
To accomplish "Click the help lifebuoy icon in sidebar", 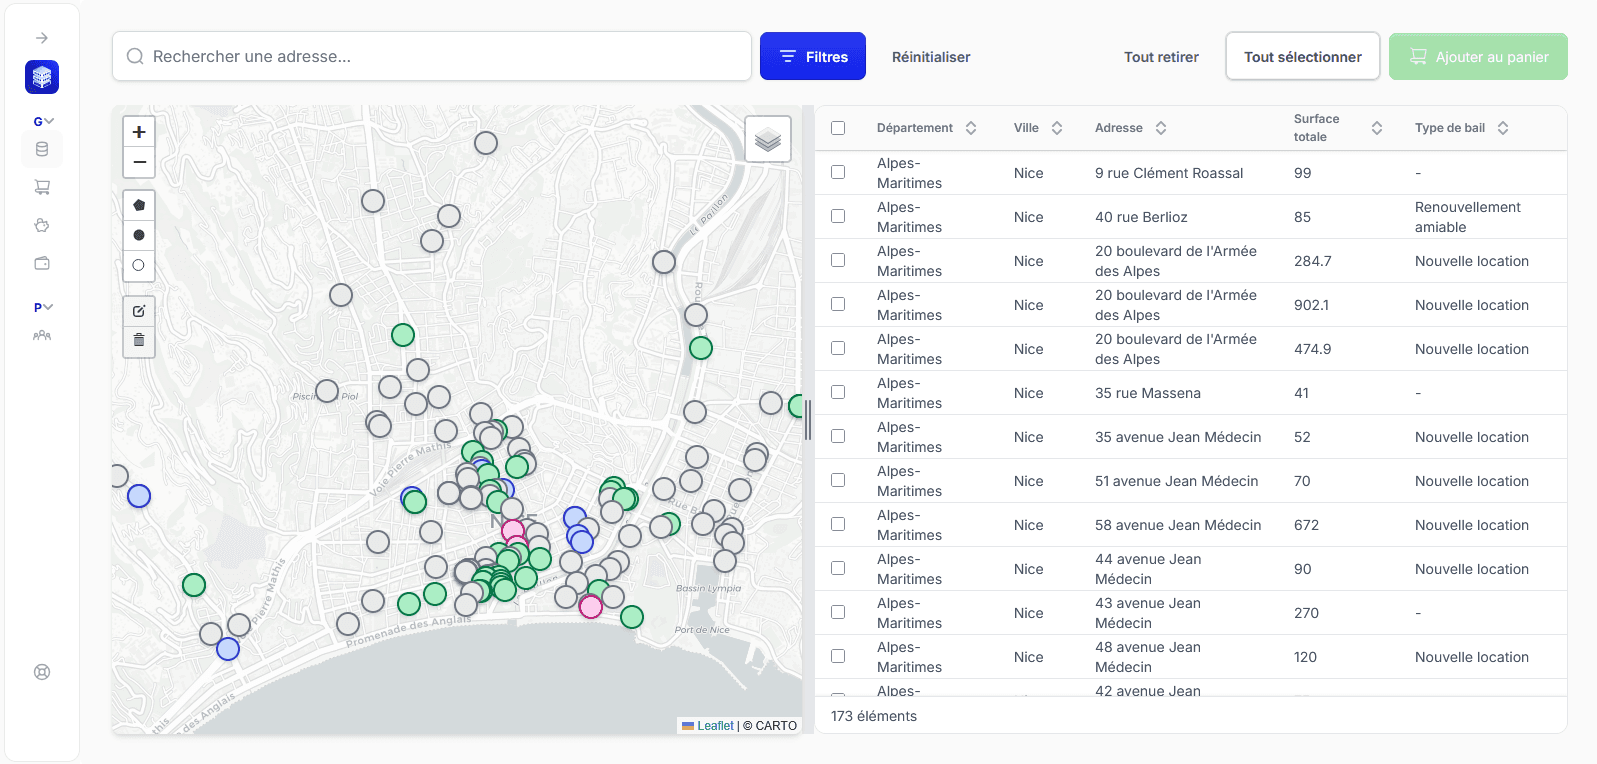I will 42,672.
